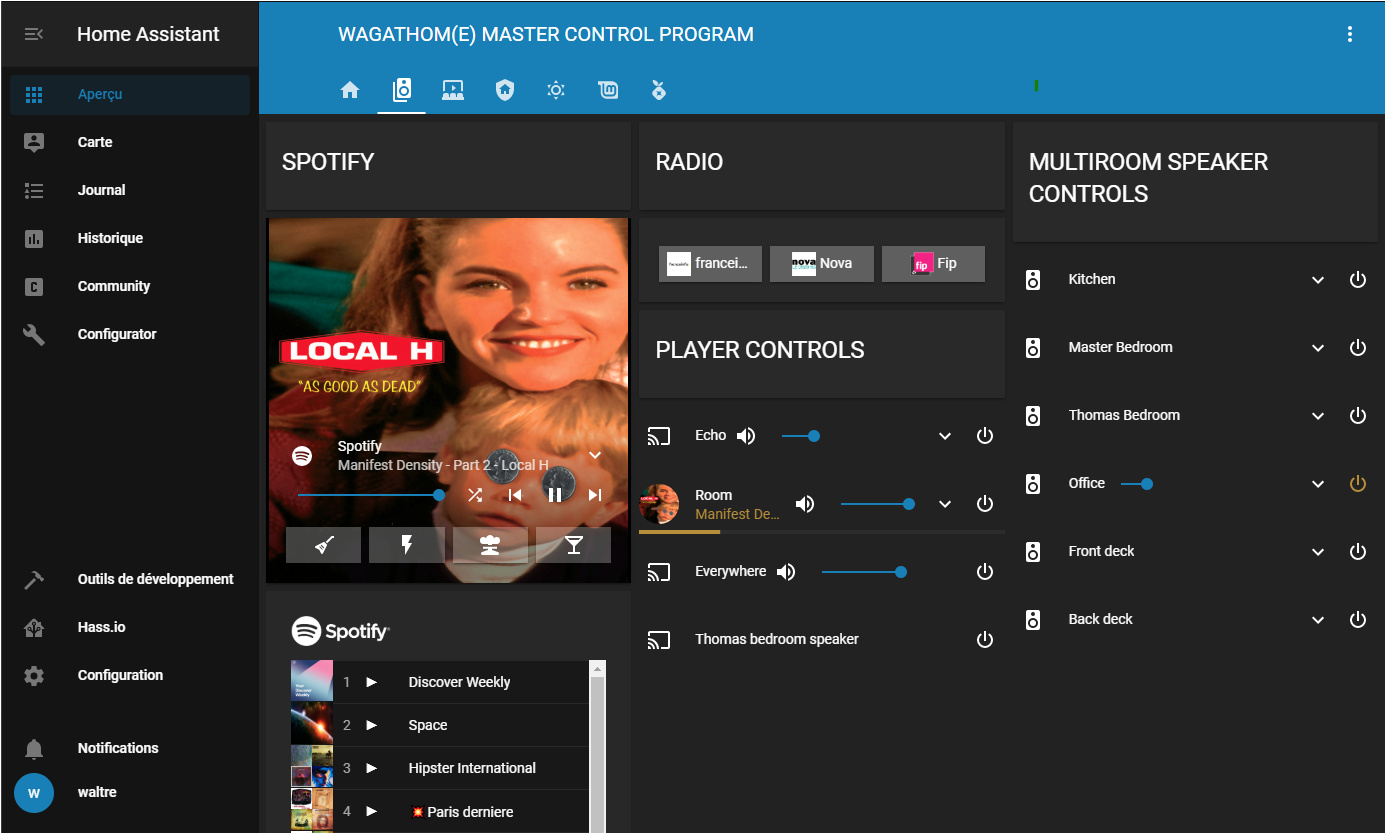Image resolution: width=1385 pixels, height=833 pixels.
Task: Click the Spotify logo in player card
Action: pos(302,456)
